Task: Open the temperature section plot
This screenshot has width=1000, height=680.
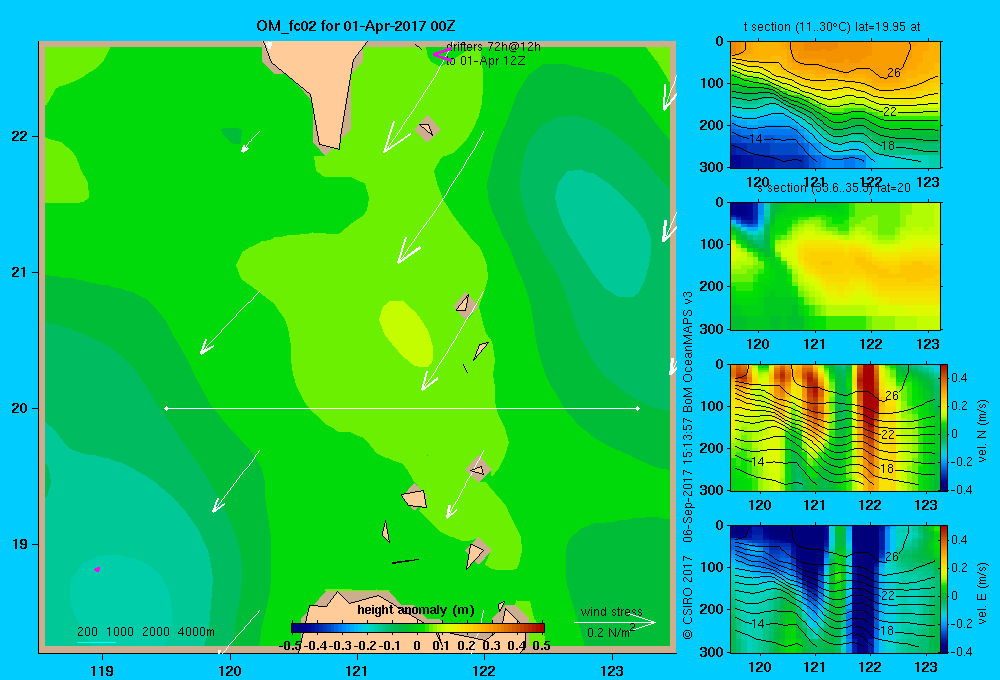Action: [835, 105]
